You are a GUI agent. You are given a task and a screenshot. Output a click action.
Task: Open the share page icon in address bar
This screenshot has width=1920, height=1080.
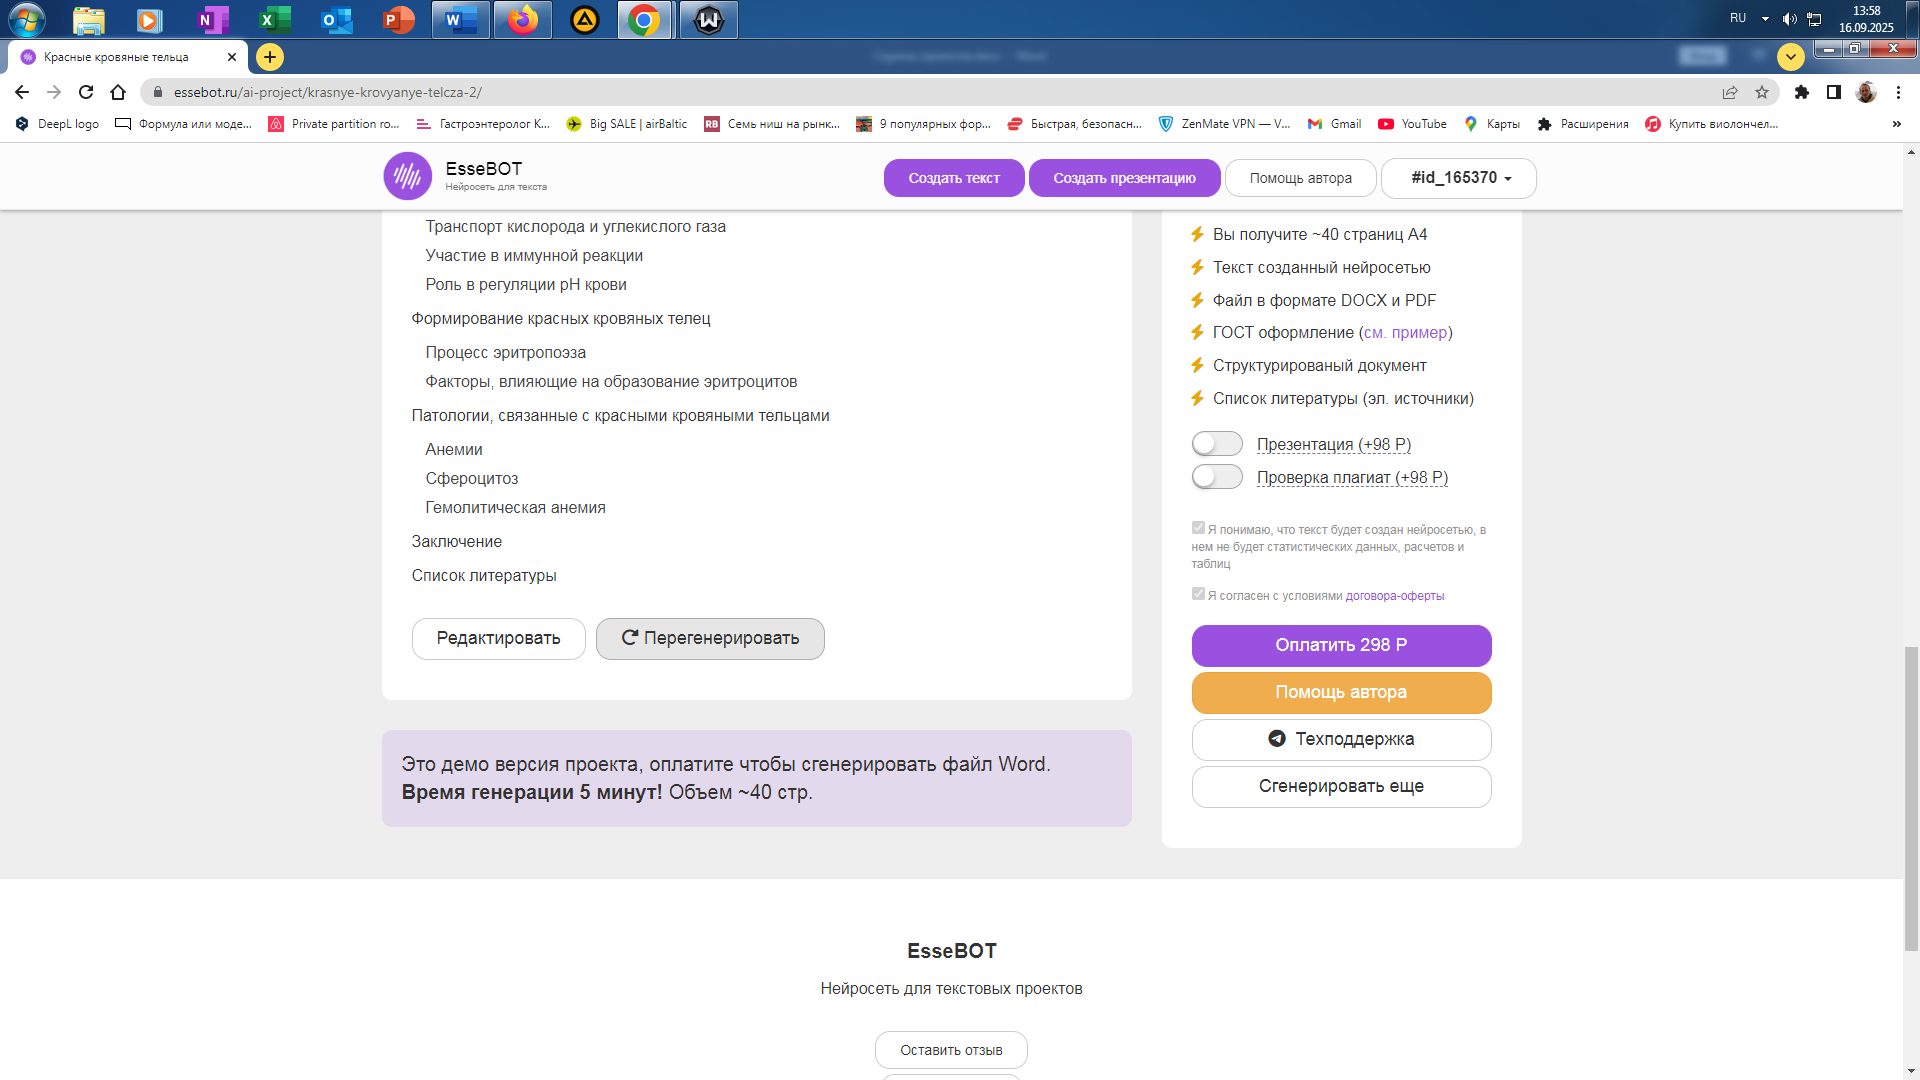1730,92
